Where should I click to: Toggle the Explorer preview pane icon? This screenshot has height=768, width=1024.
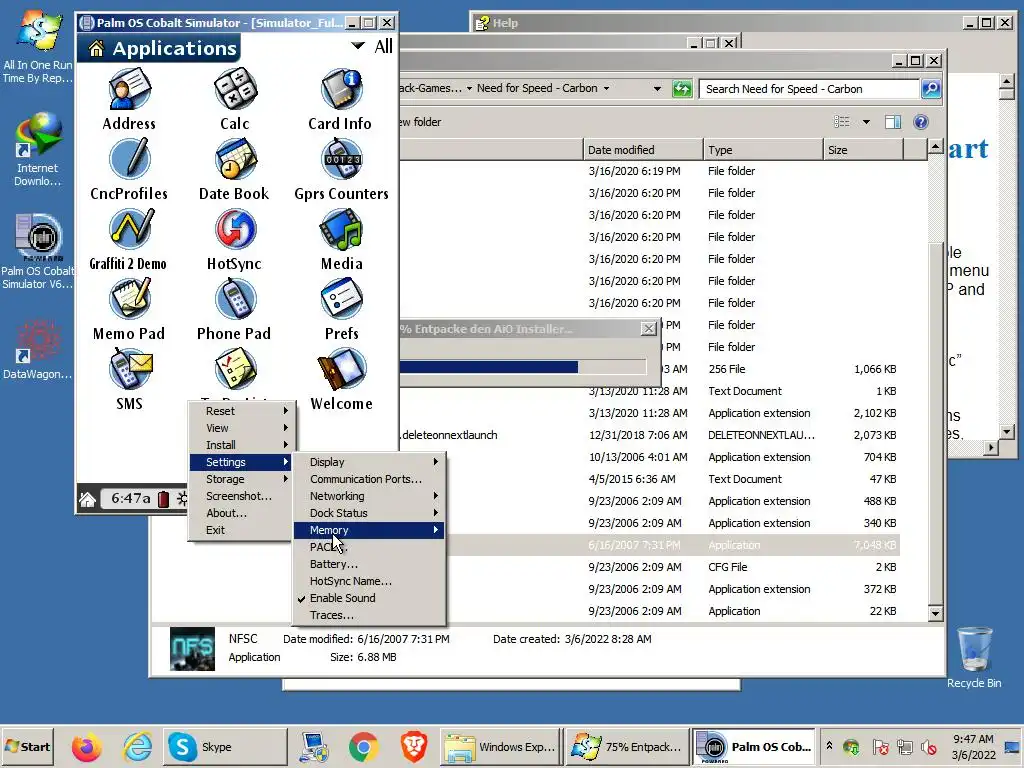point(893,122)
